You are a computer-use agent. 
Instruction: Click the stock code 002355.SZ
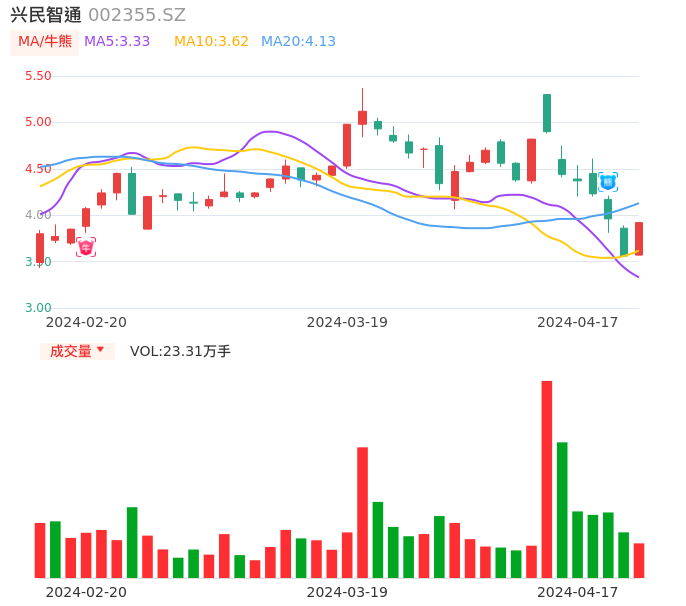pos(137,15)
